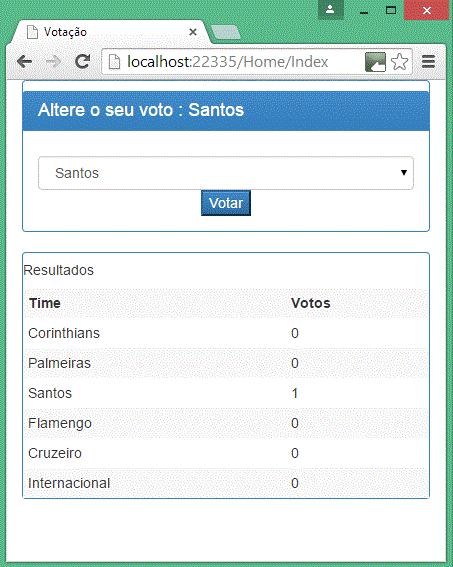This screenshot has height=567, width=453.
Task: Click the localhost address bar URL
Action: pyautogui.click(x=228, y=62)
